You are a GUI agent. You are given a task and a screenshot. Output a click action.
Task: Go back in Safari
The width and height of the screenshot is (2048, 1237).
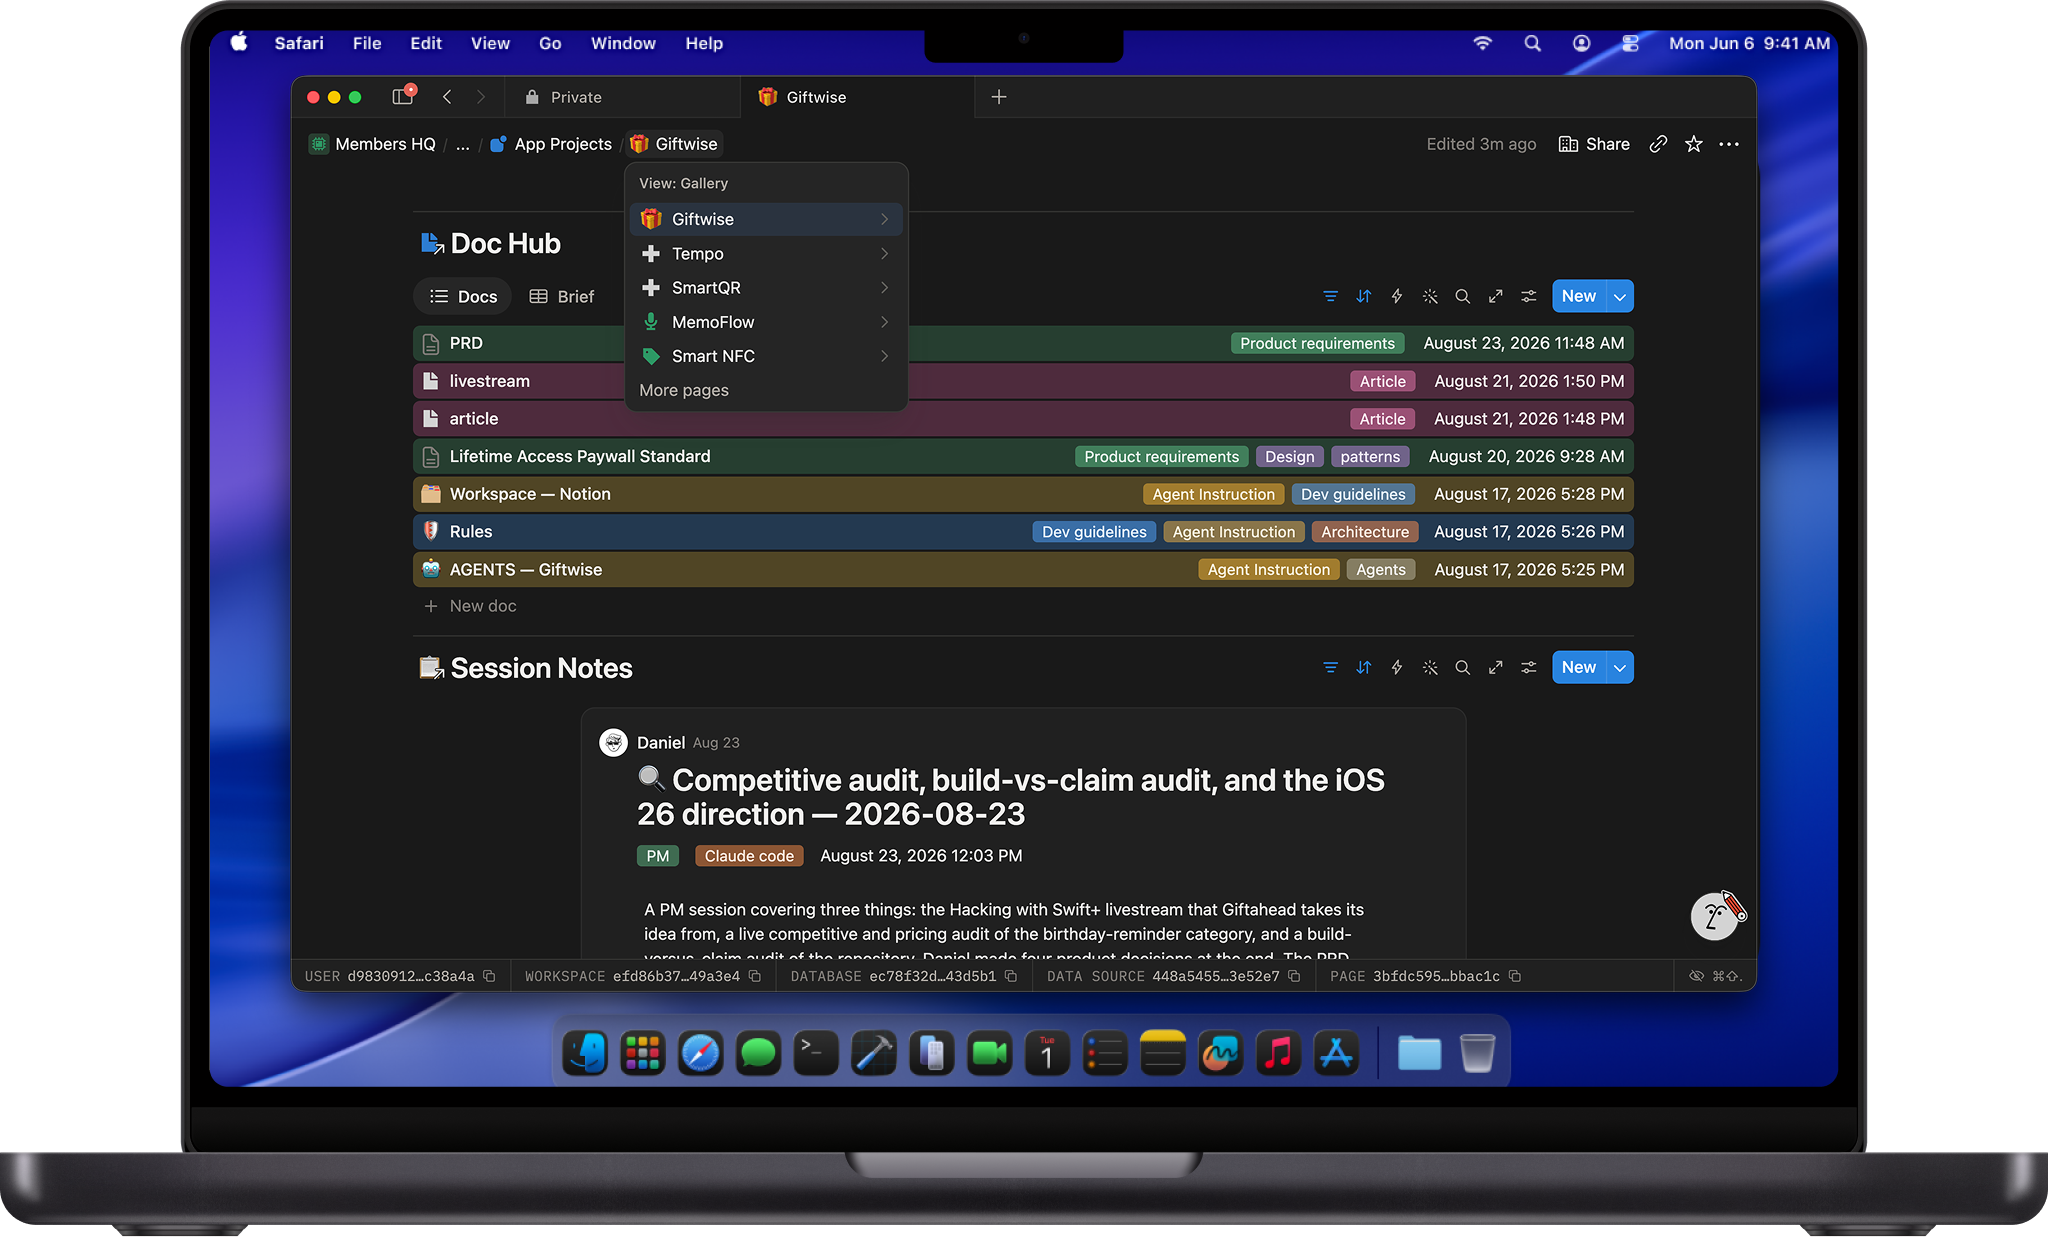click(x=447, y=97)
